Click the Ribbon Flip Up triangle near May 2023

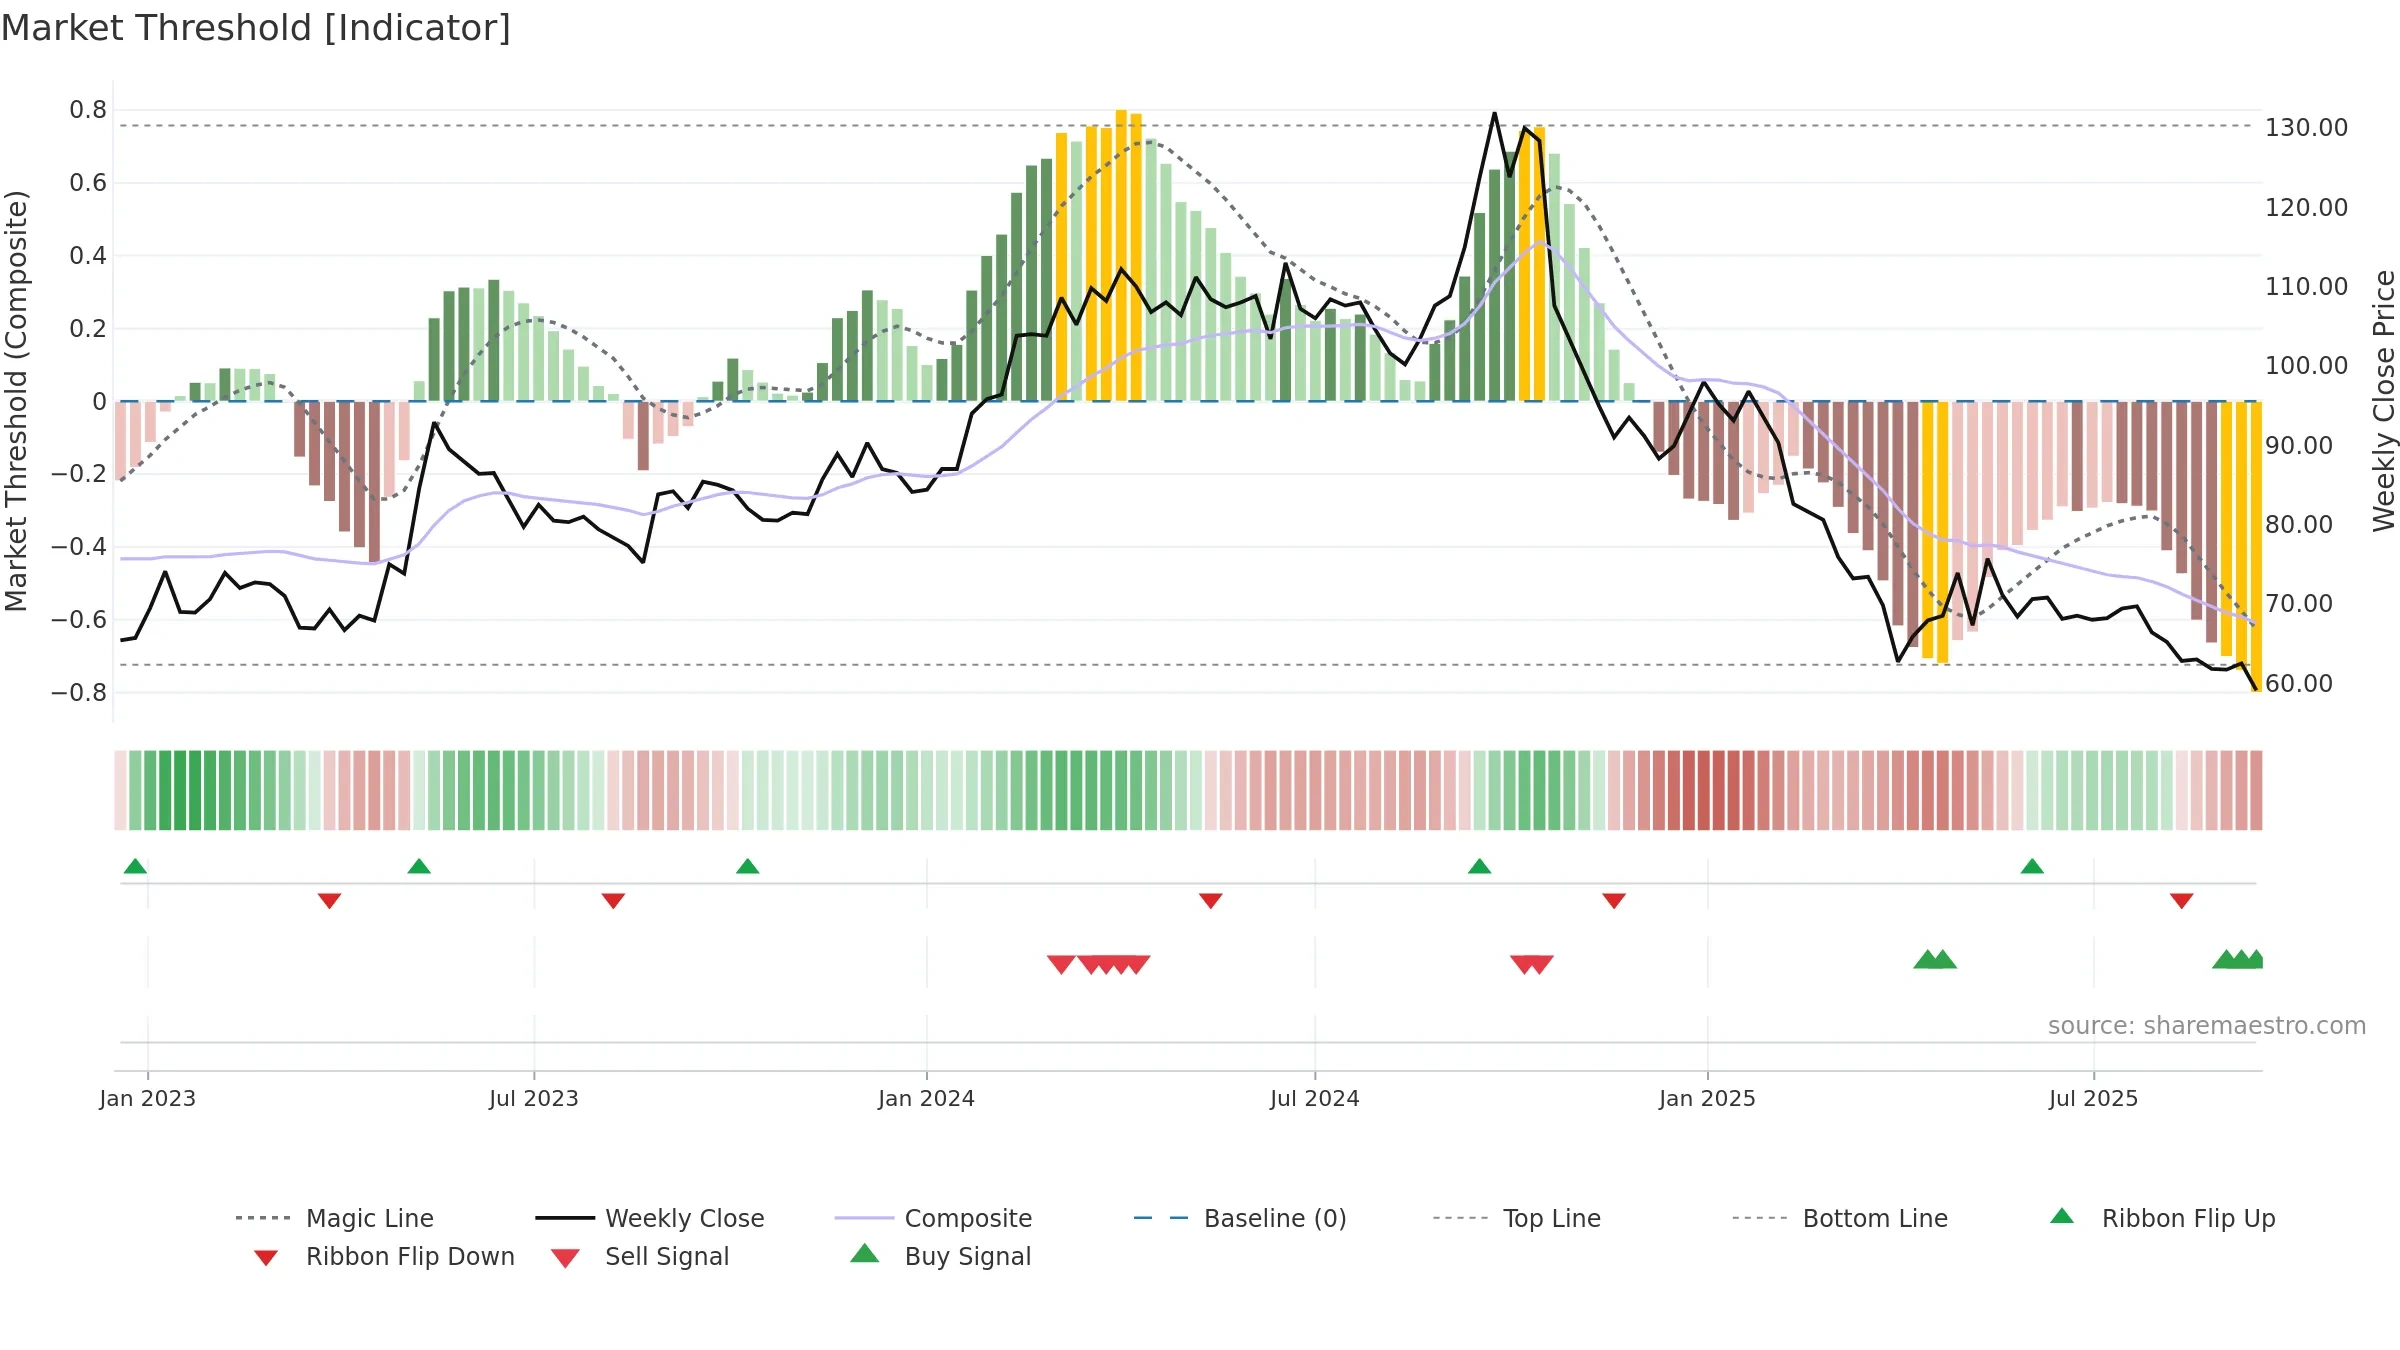point(419,866)
